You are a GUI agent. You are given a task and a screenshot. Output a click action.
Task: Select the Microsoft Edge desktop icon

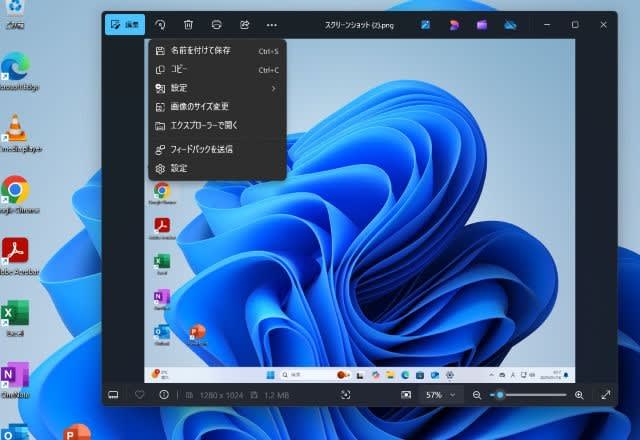tap(16, 71)
